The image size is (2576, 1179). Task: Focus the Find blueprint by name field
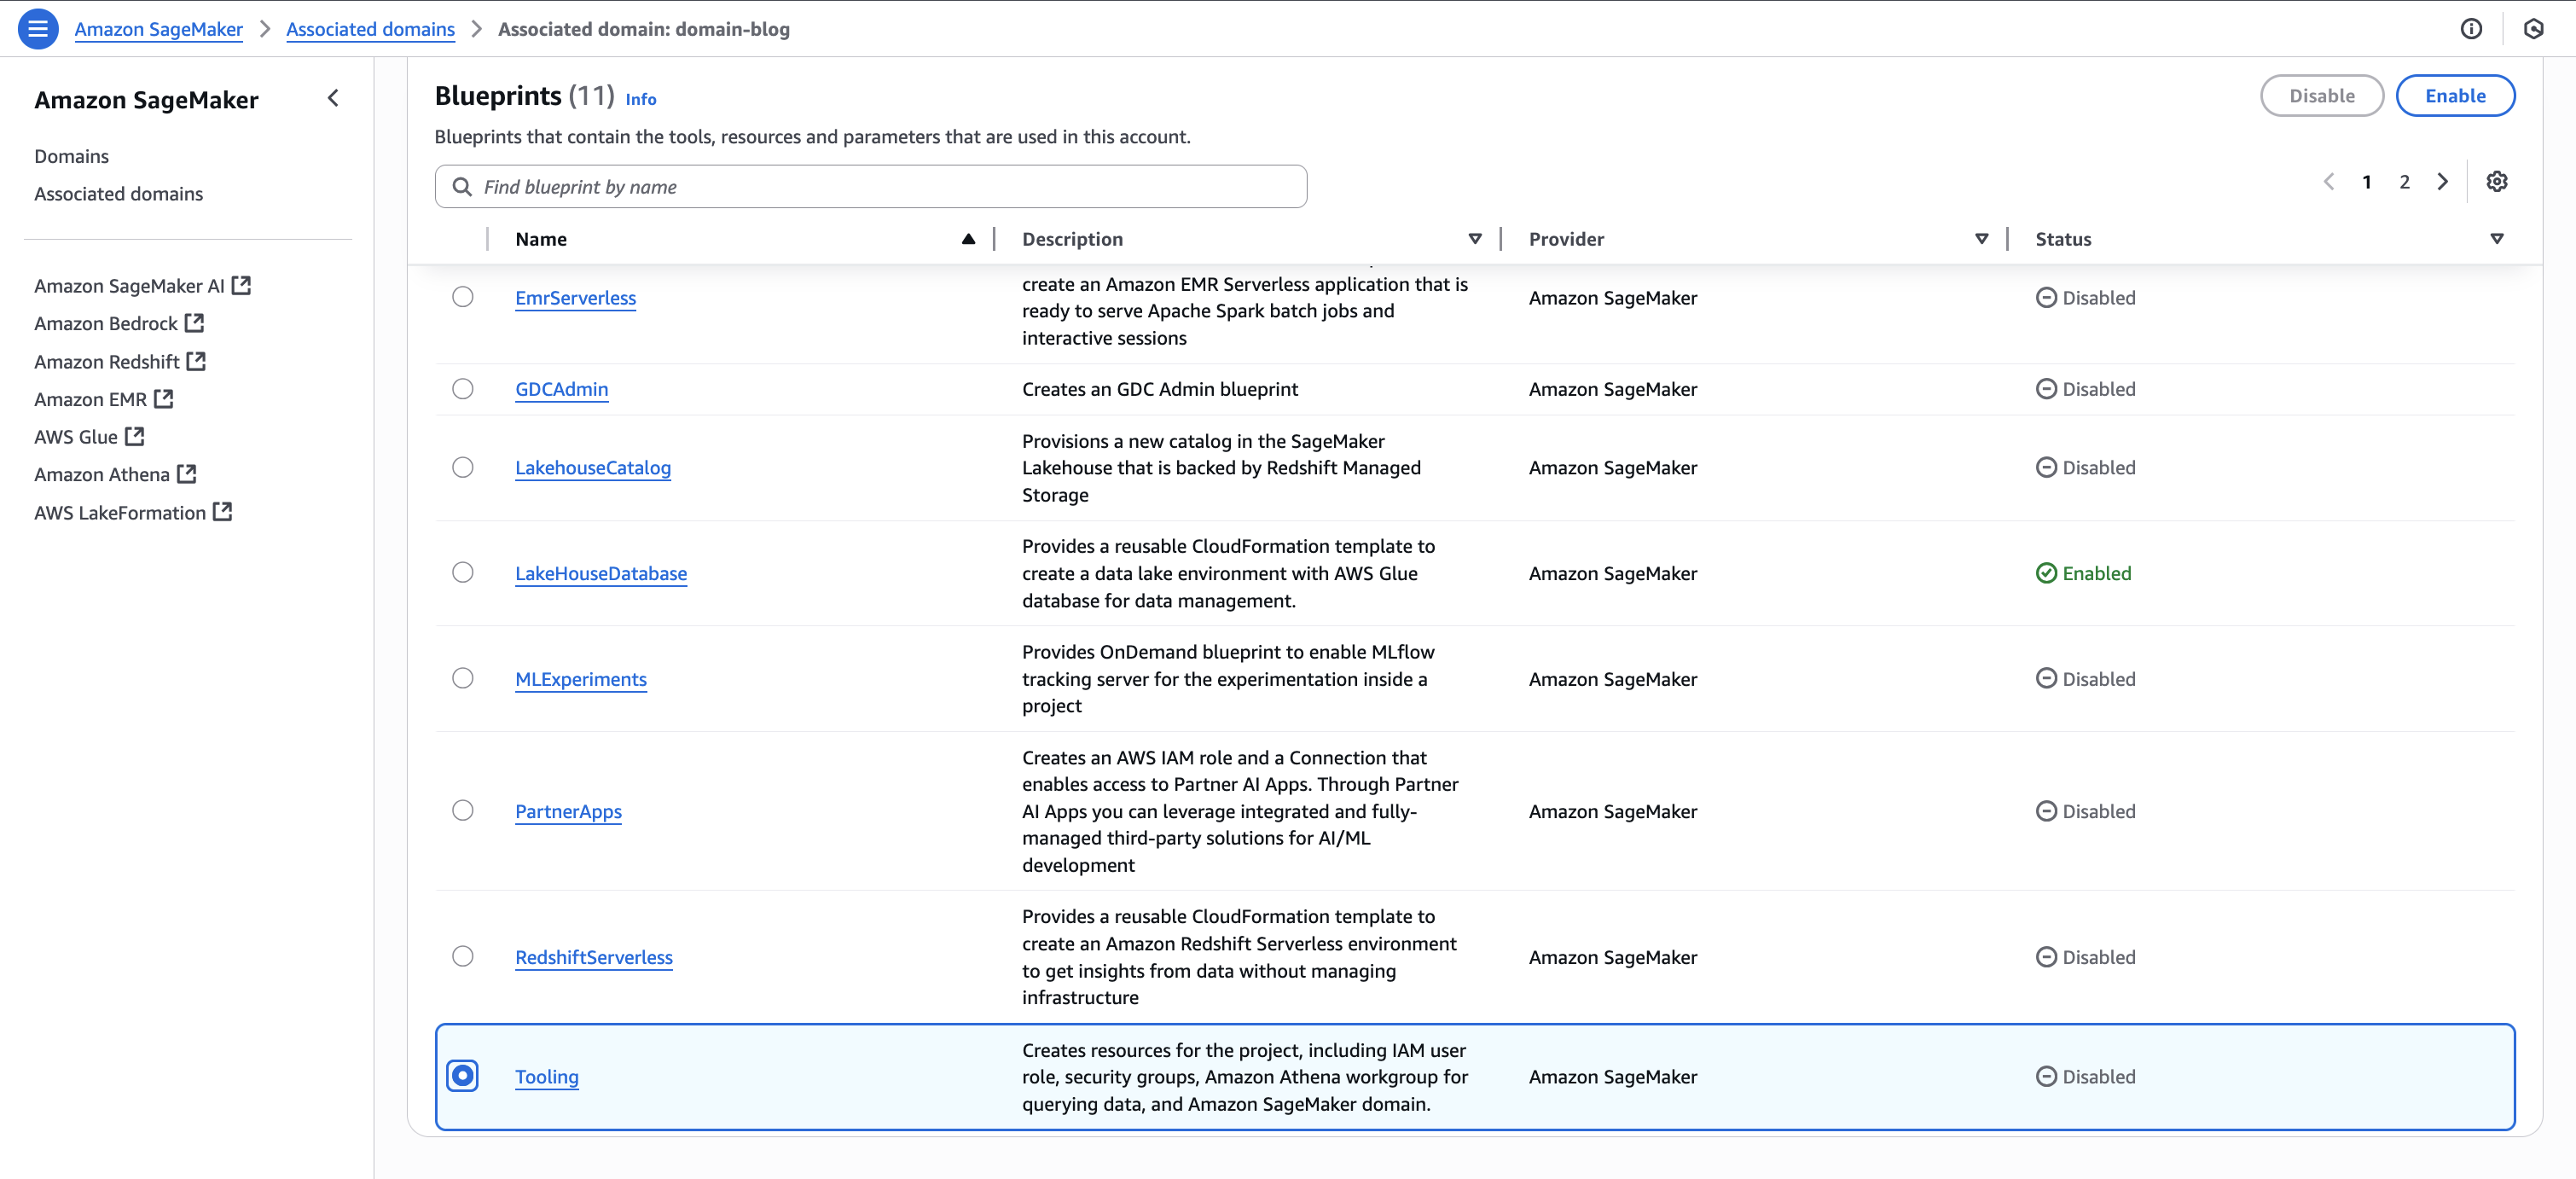870,187
